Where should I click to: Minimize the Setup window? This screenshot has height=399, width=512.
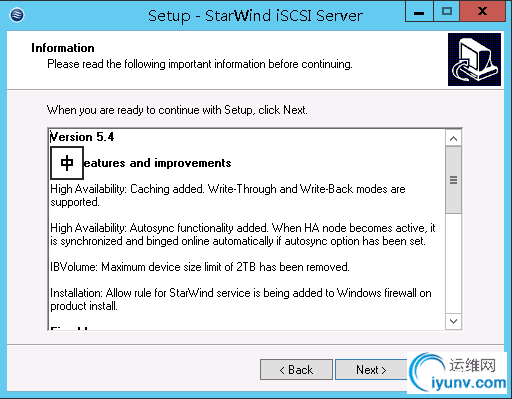419,12
